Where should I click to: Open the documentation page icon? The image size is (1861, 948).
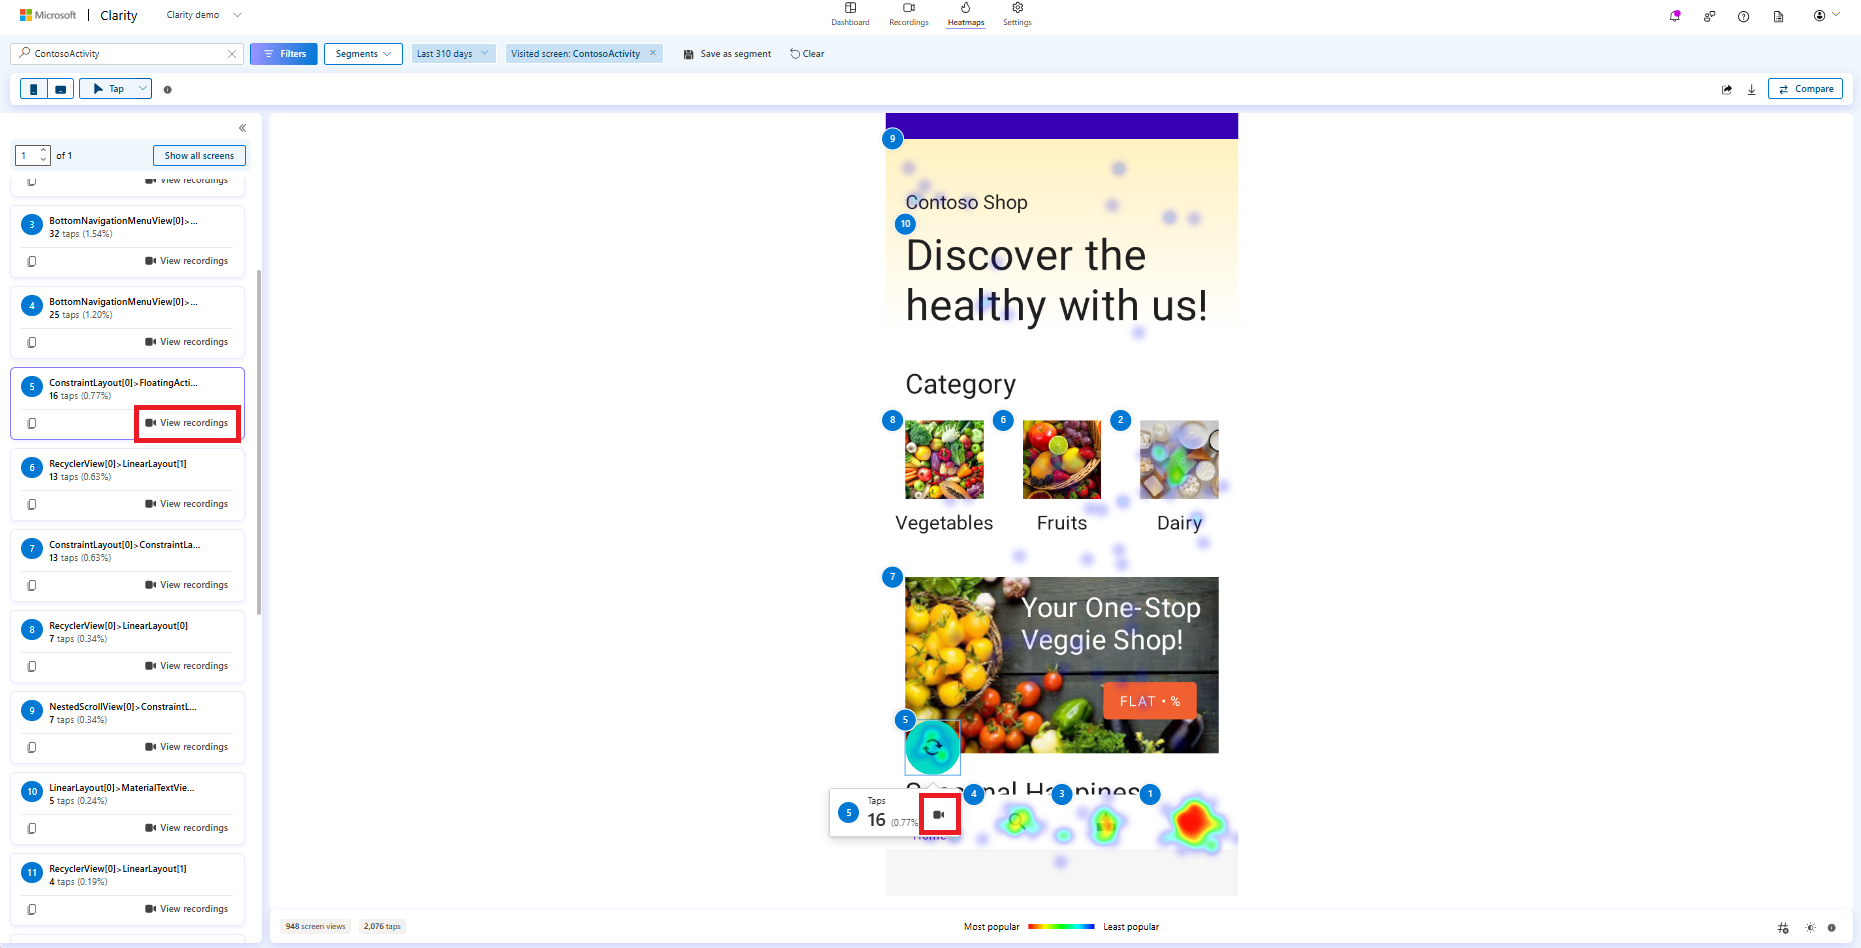(1778, 16)
